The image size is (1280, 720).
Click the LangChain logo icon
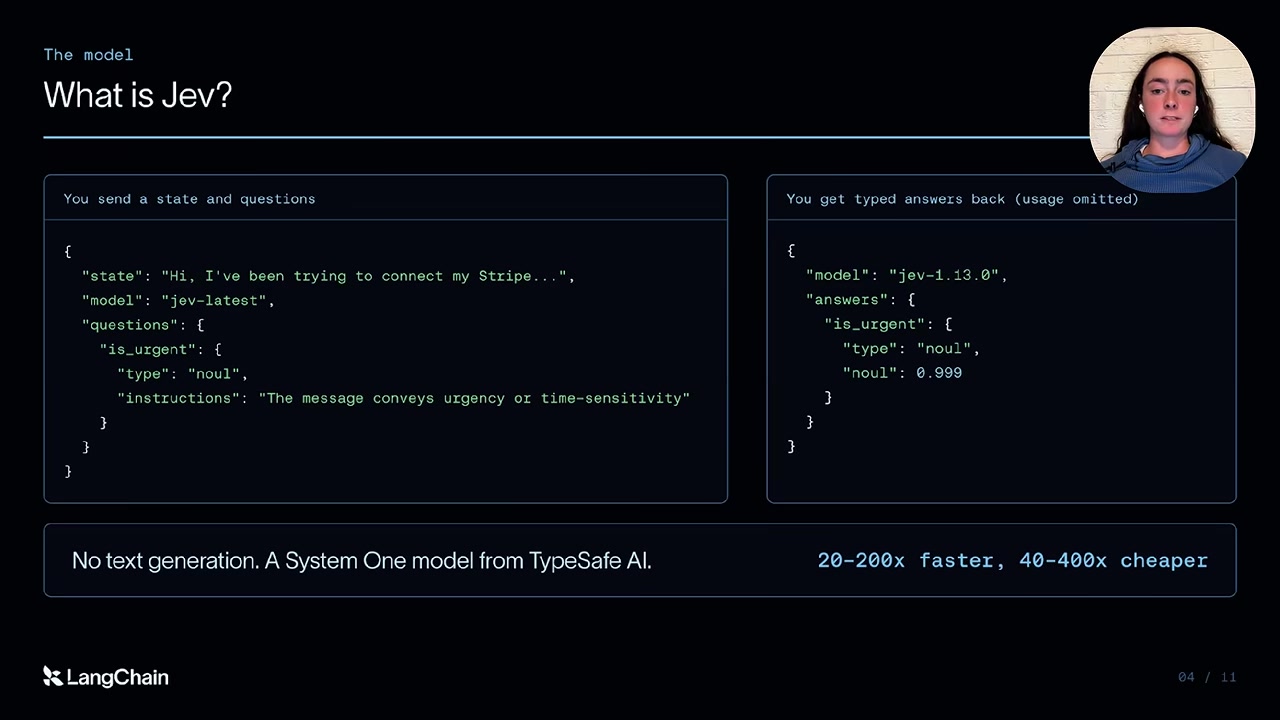pos(53,677)
